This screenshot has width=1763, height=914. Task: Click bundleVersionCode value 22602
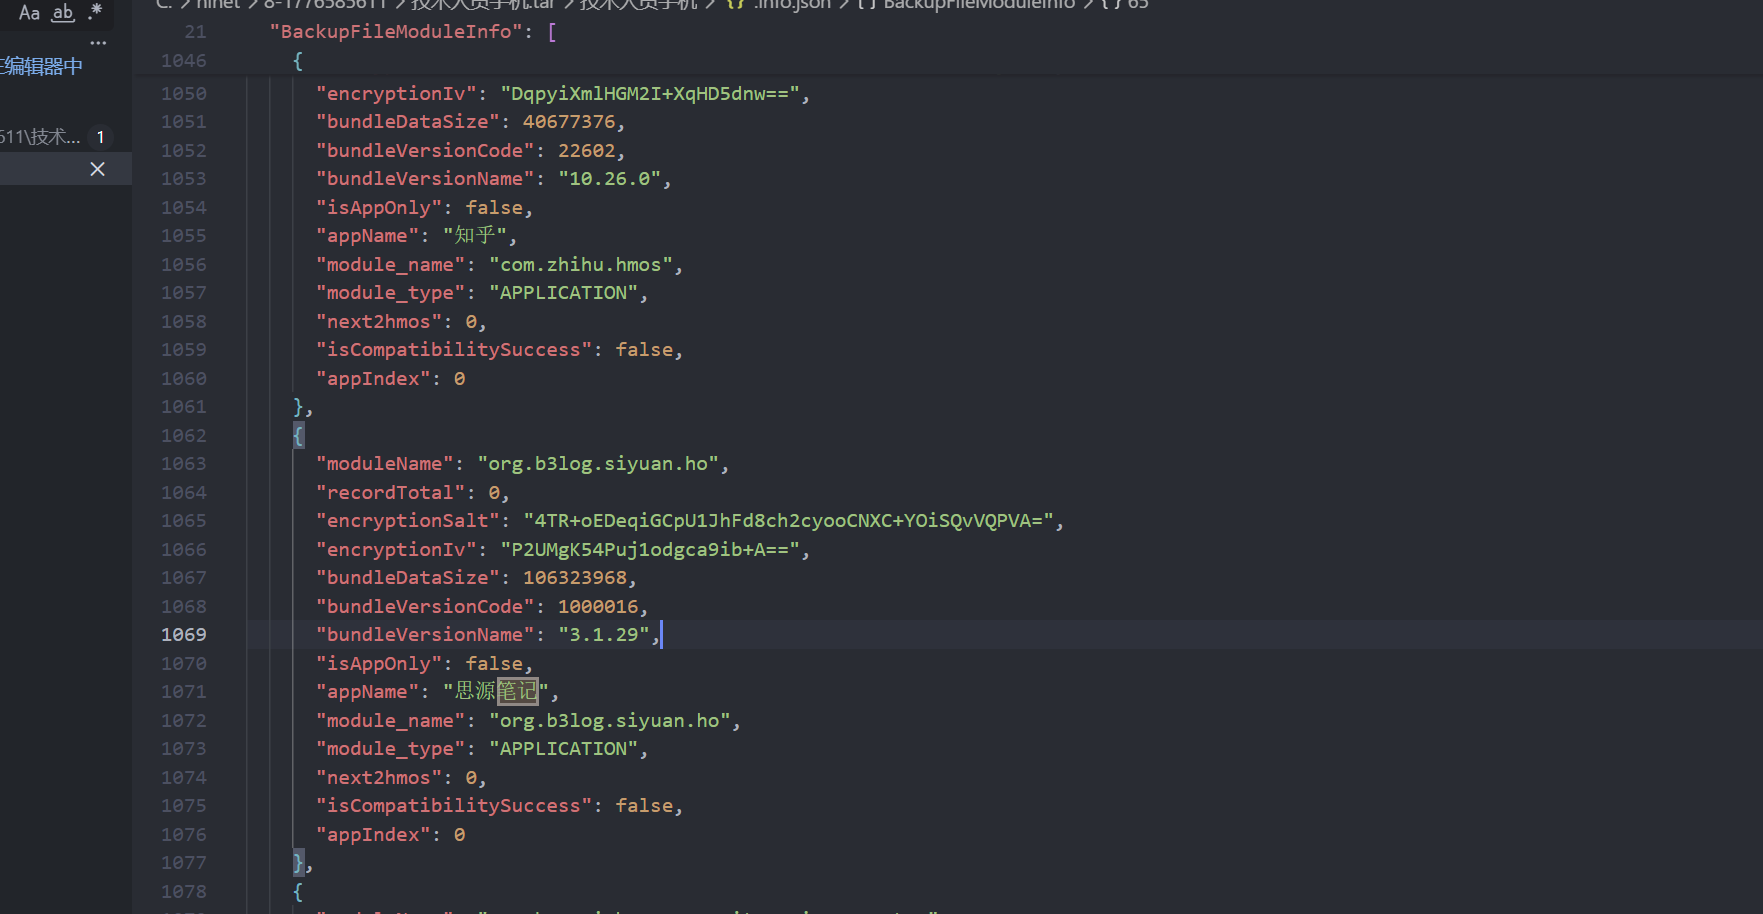point(587,150)
